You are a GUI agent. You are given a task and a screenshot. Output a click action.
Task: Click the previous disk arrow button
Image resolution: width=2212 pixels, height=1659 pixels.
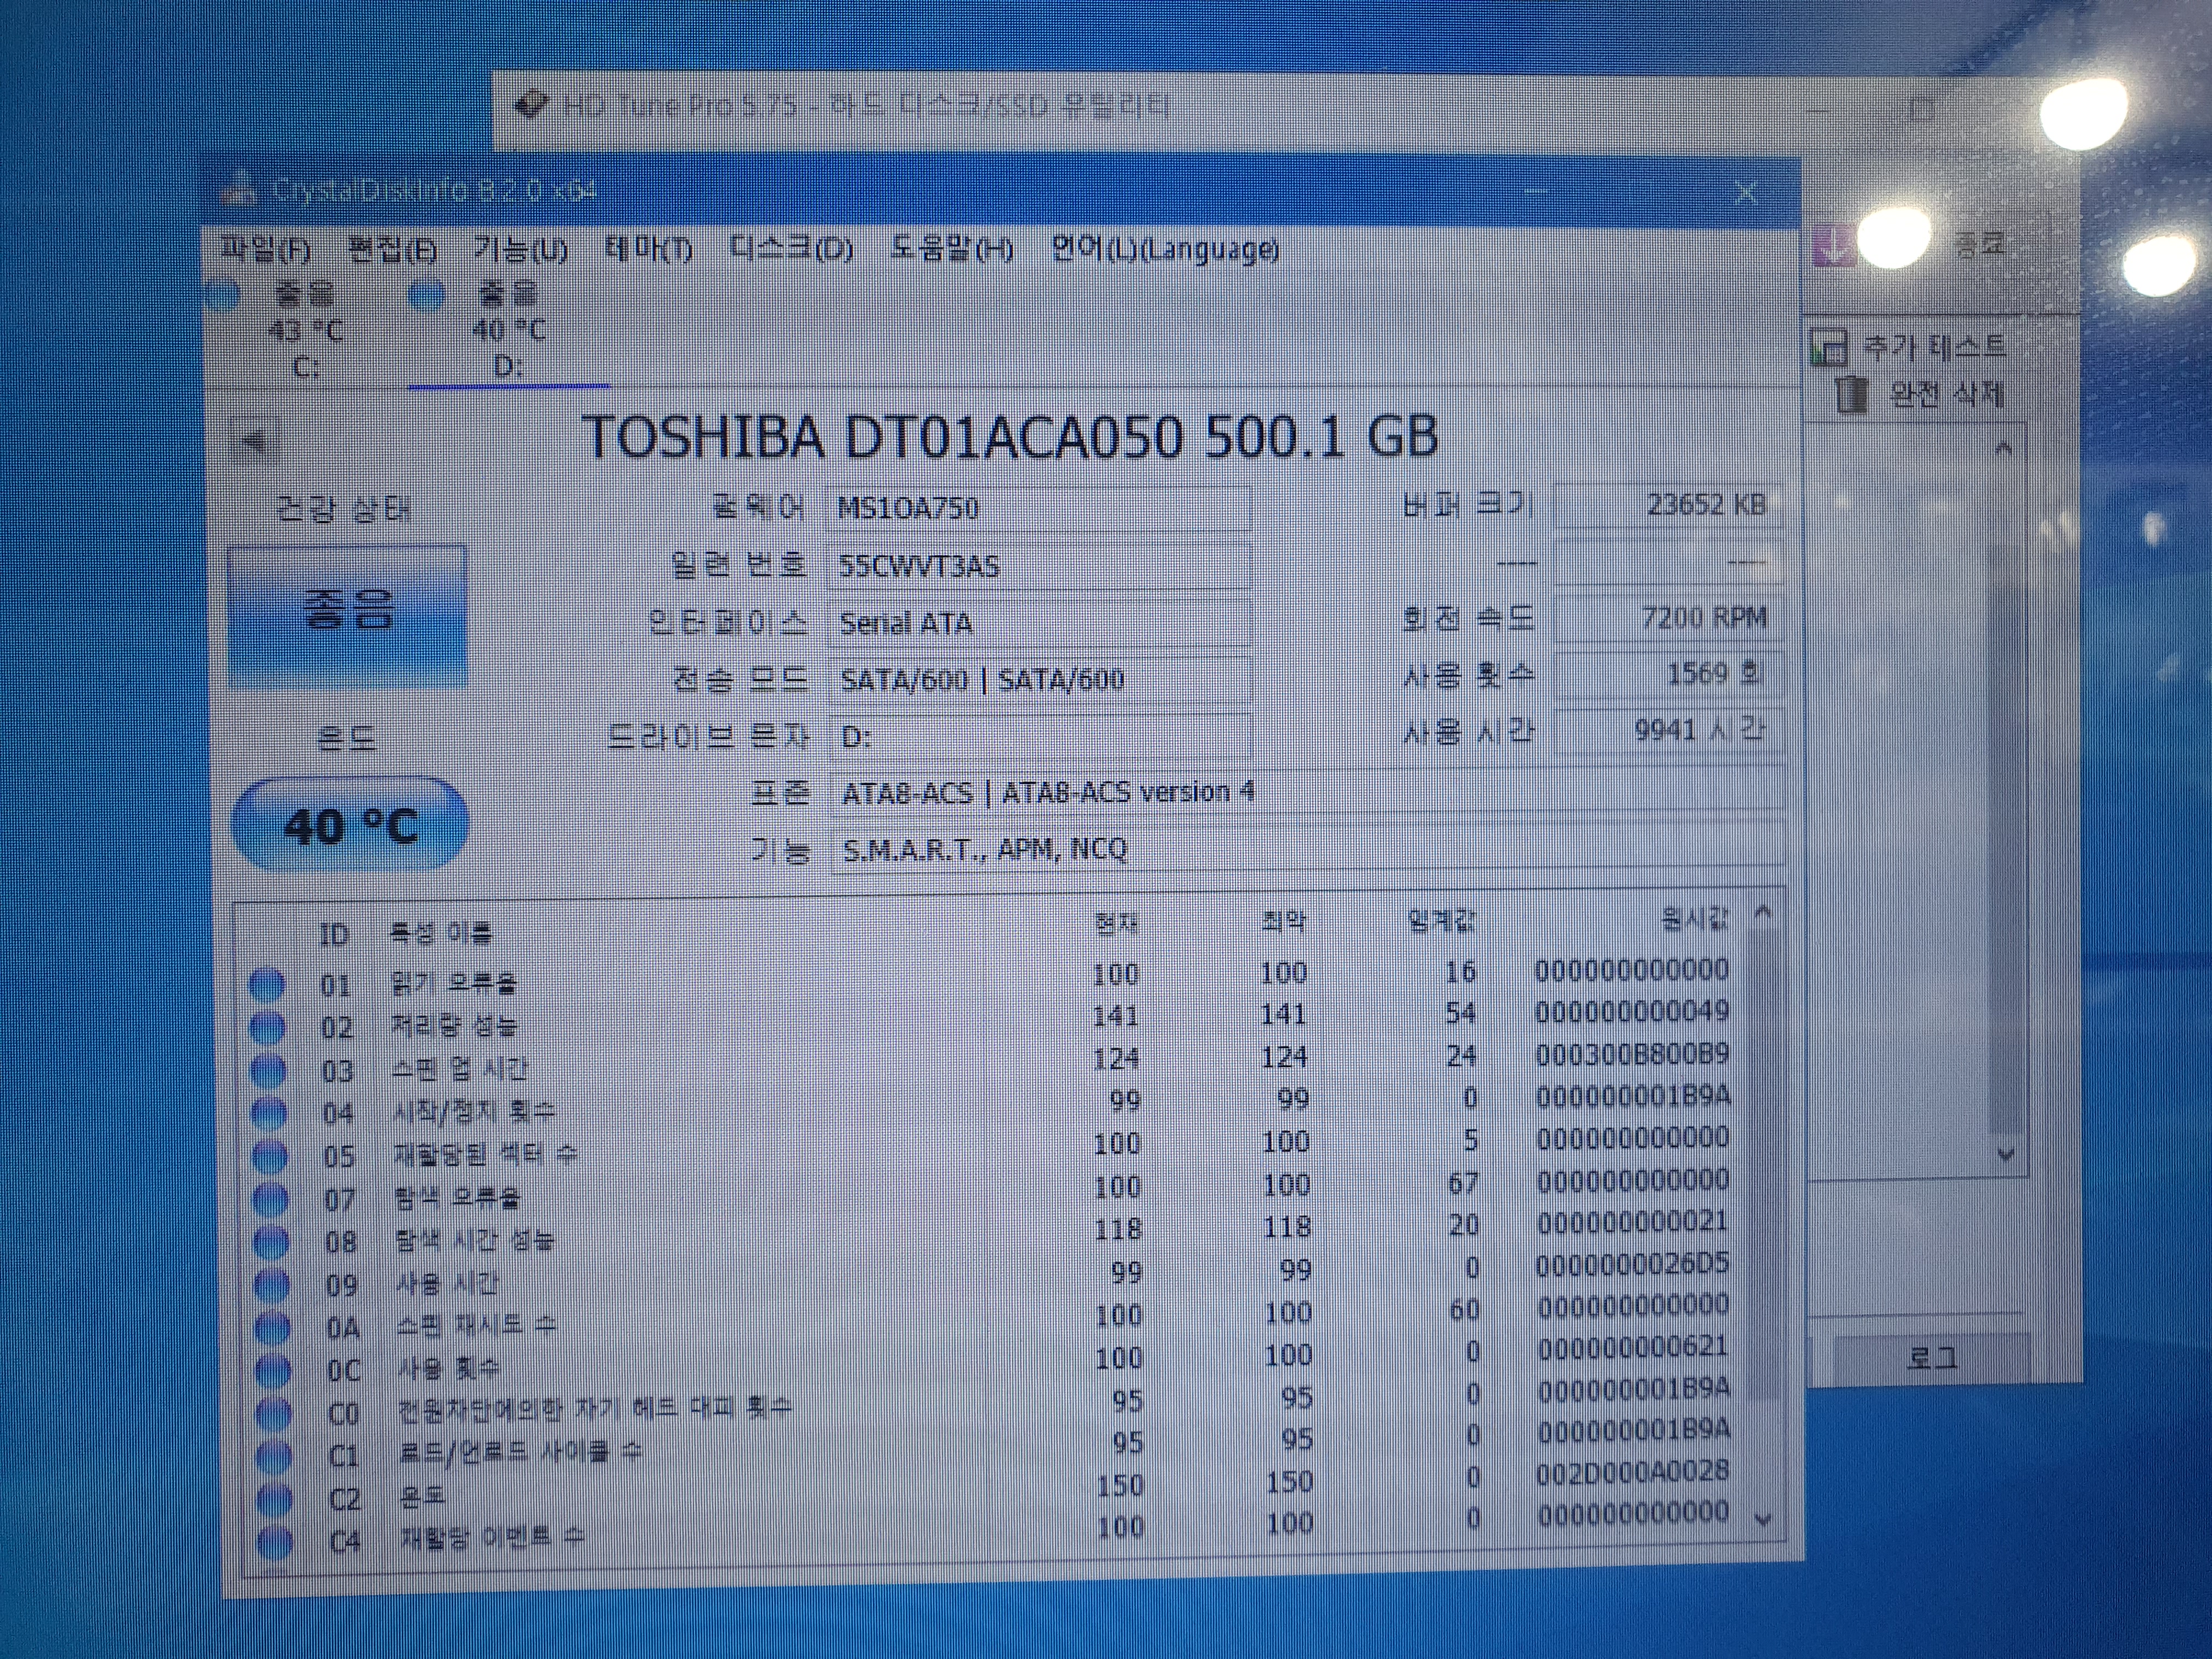[x=255, y=440]
